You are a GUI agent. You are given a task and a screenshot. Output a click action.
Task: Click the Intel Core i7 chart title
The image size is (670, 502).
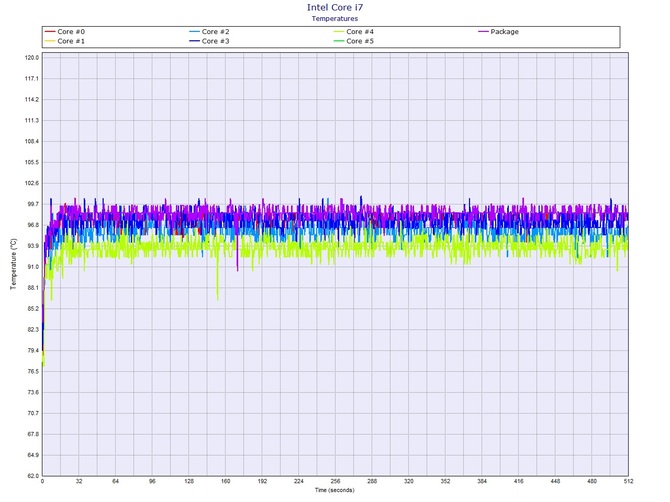click(335, 7)
